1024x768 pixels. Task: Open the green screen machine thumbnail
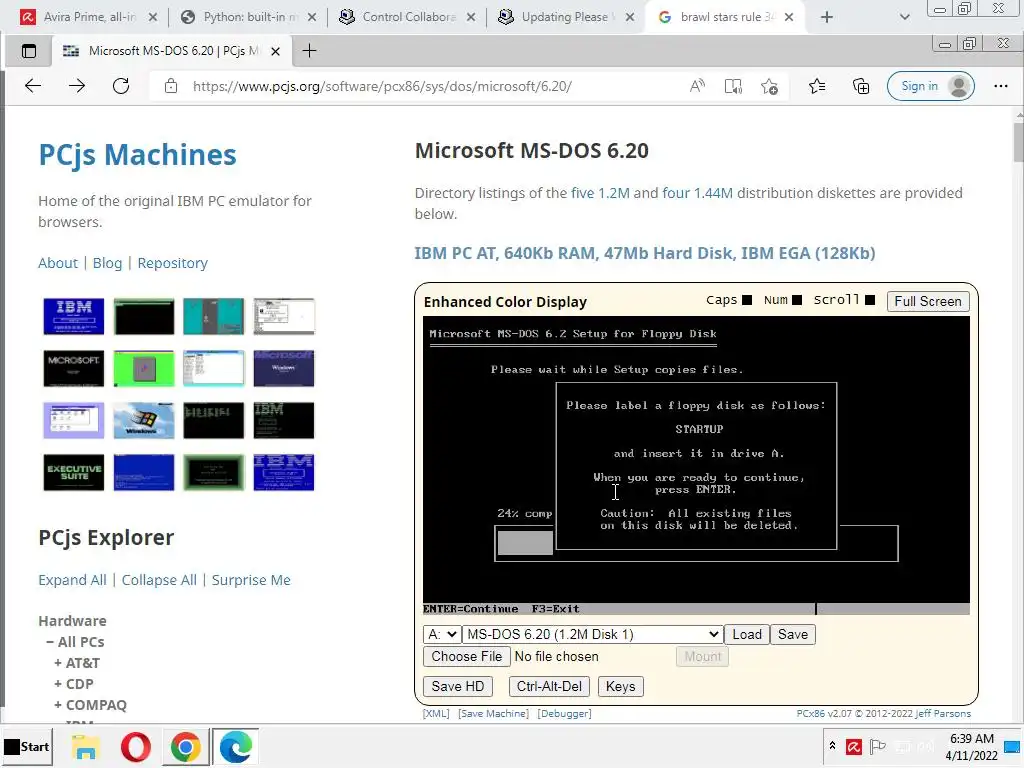click(144, 368)
